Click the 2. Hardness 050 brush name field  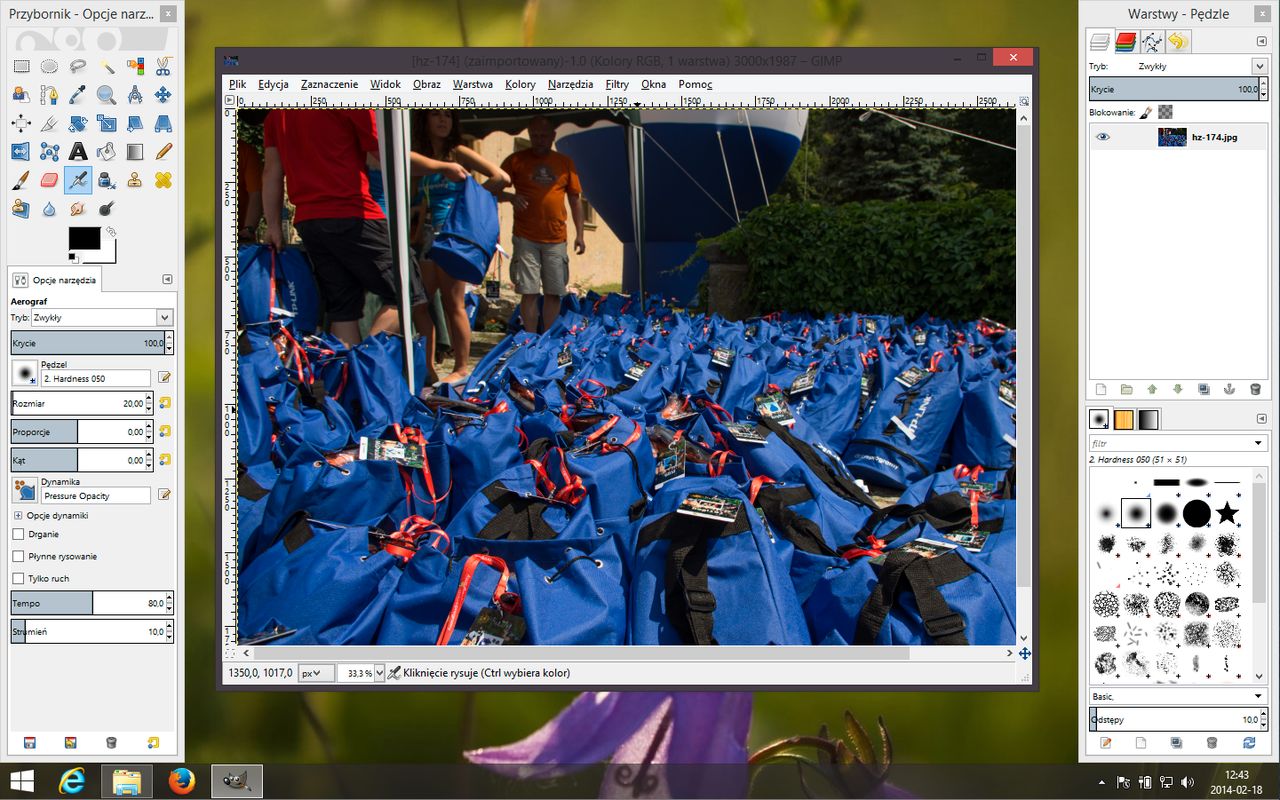pos(96,379)
